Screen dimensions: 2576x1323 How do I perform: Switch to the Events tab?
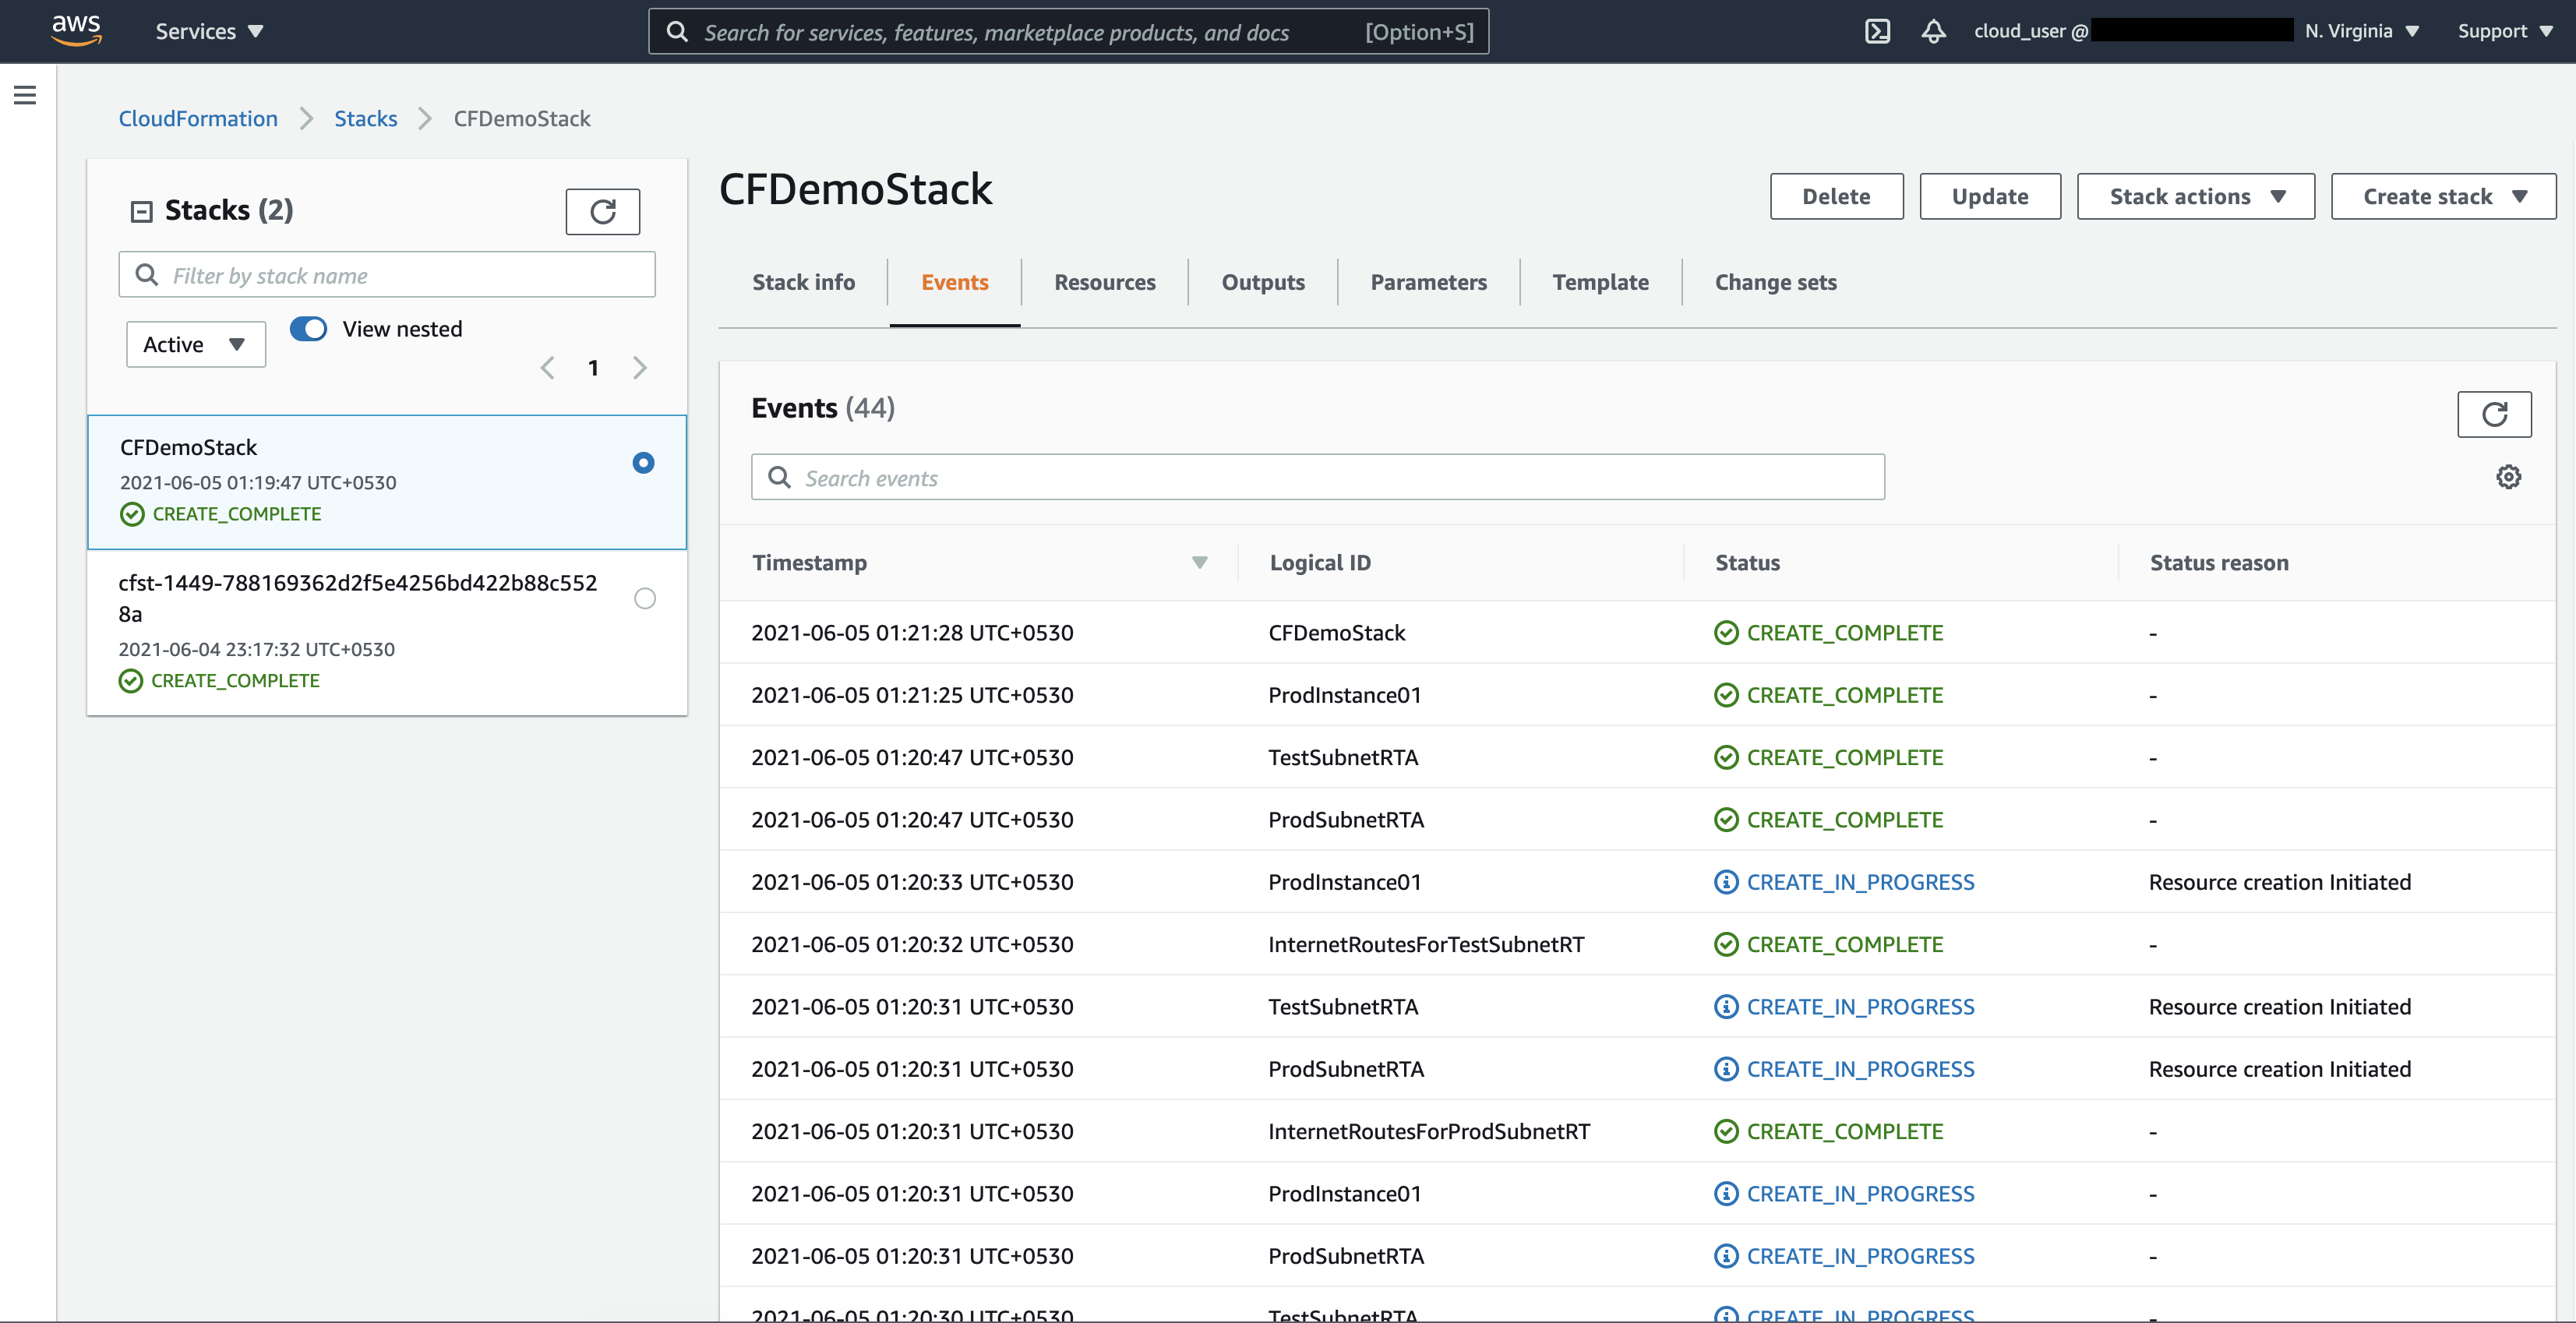954,283
